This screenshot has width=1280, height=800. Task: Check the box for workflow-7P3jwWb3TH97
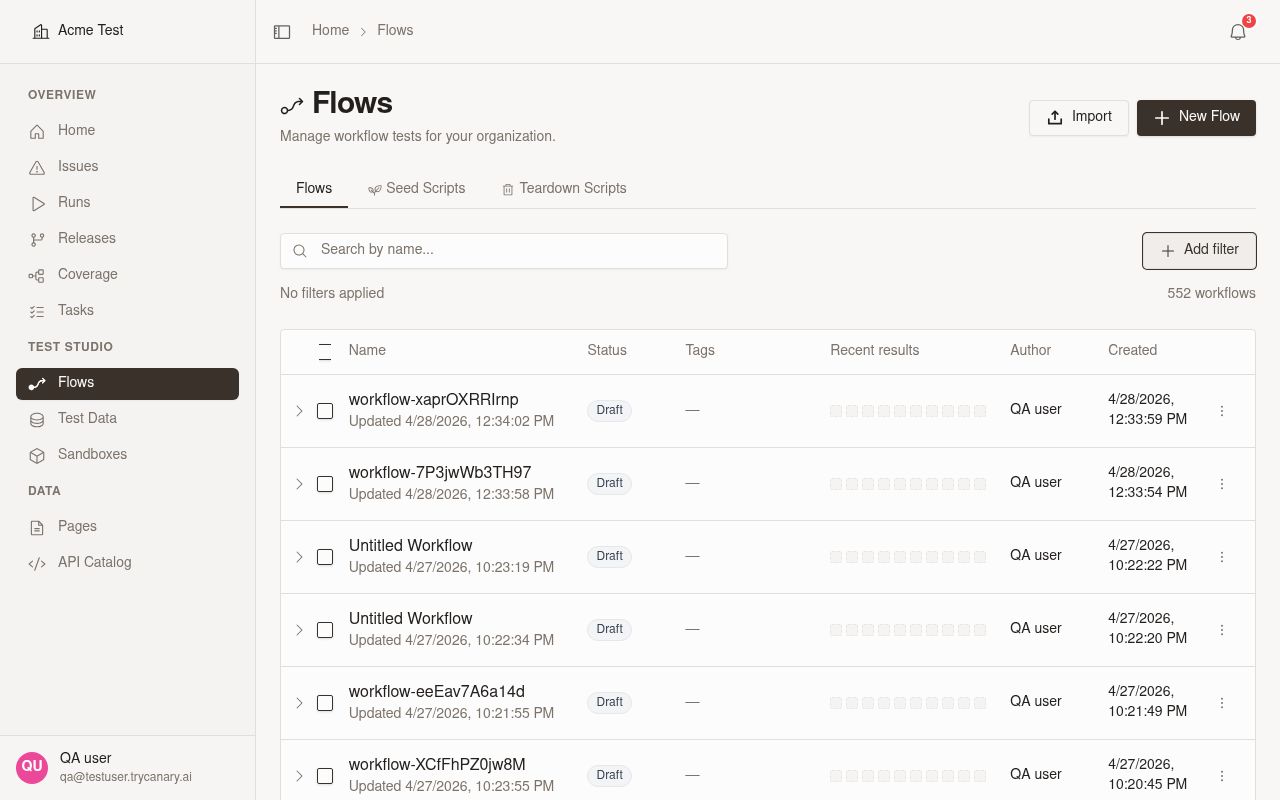point(325,484)
